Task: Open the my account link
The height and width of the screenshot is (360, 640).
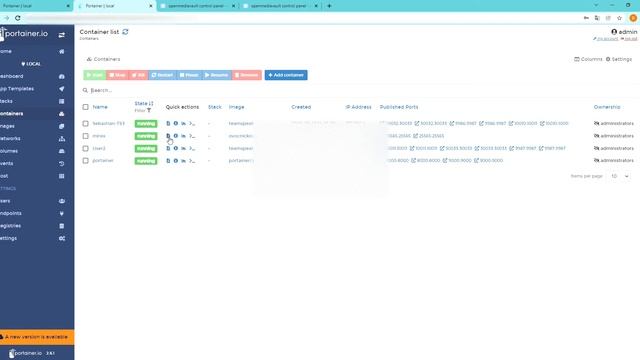Action: coord(606,39)
